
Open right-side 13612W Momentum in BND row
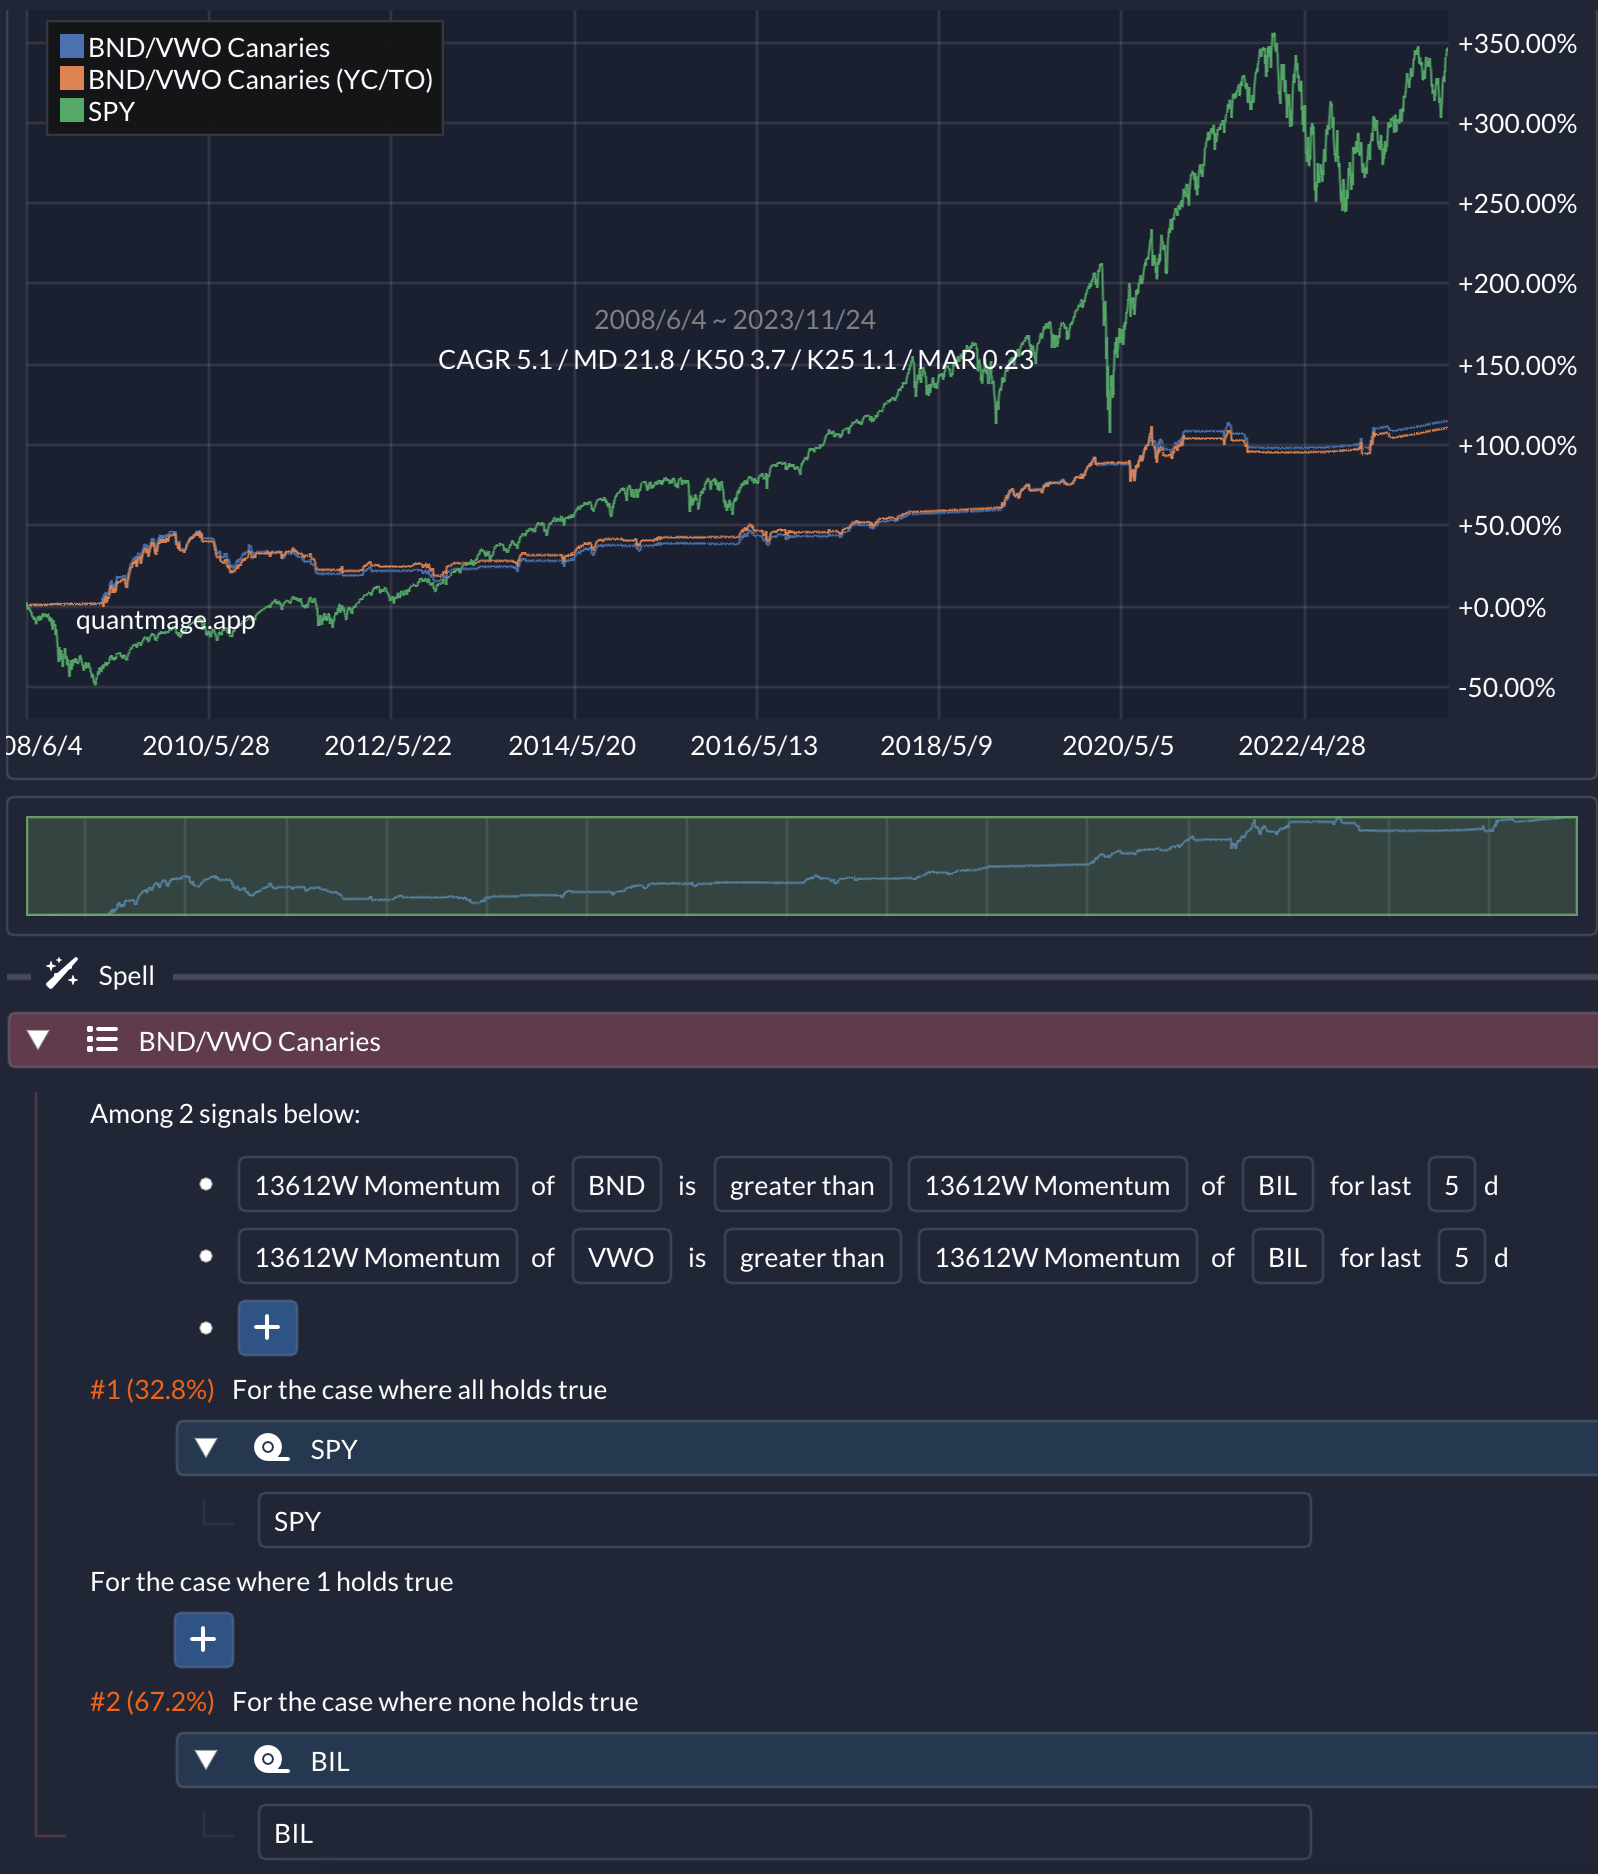(1047, 1185)
